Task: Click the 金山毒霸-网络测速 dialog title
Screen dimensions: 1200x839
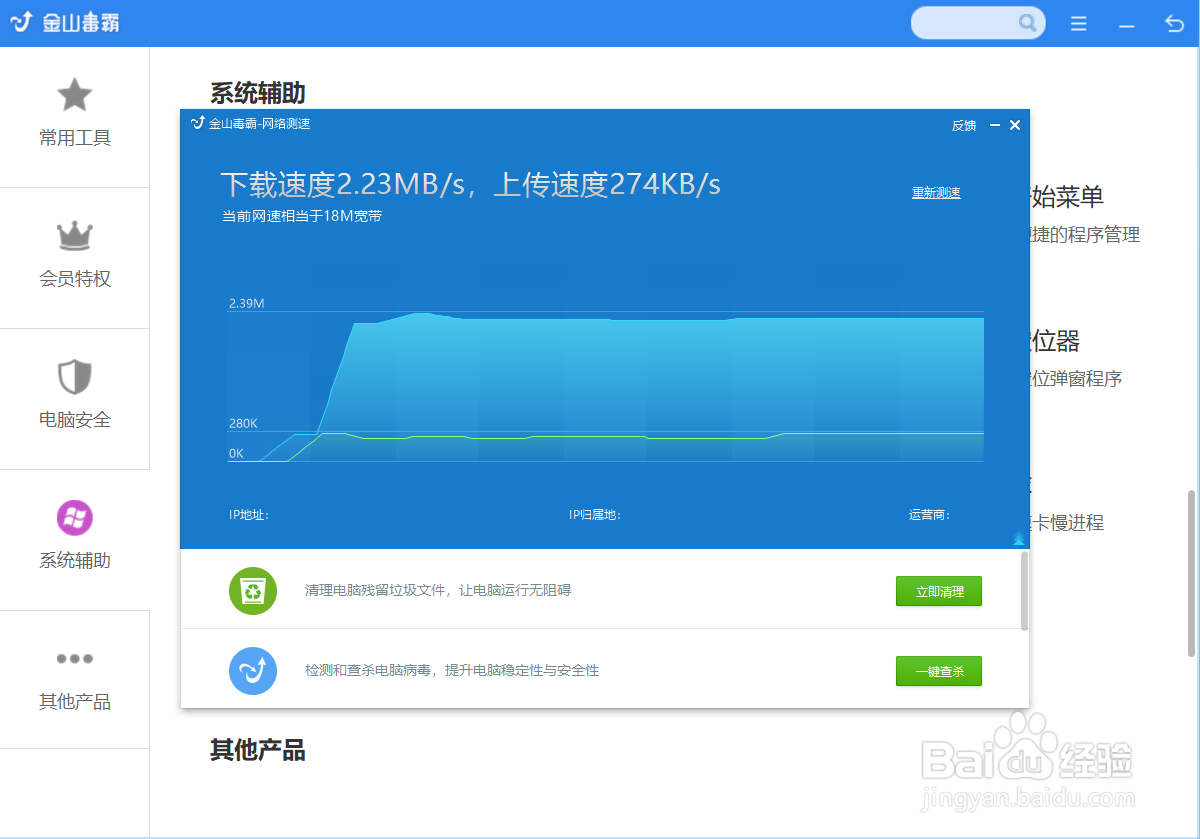Action: tap(260, 124)
